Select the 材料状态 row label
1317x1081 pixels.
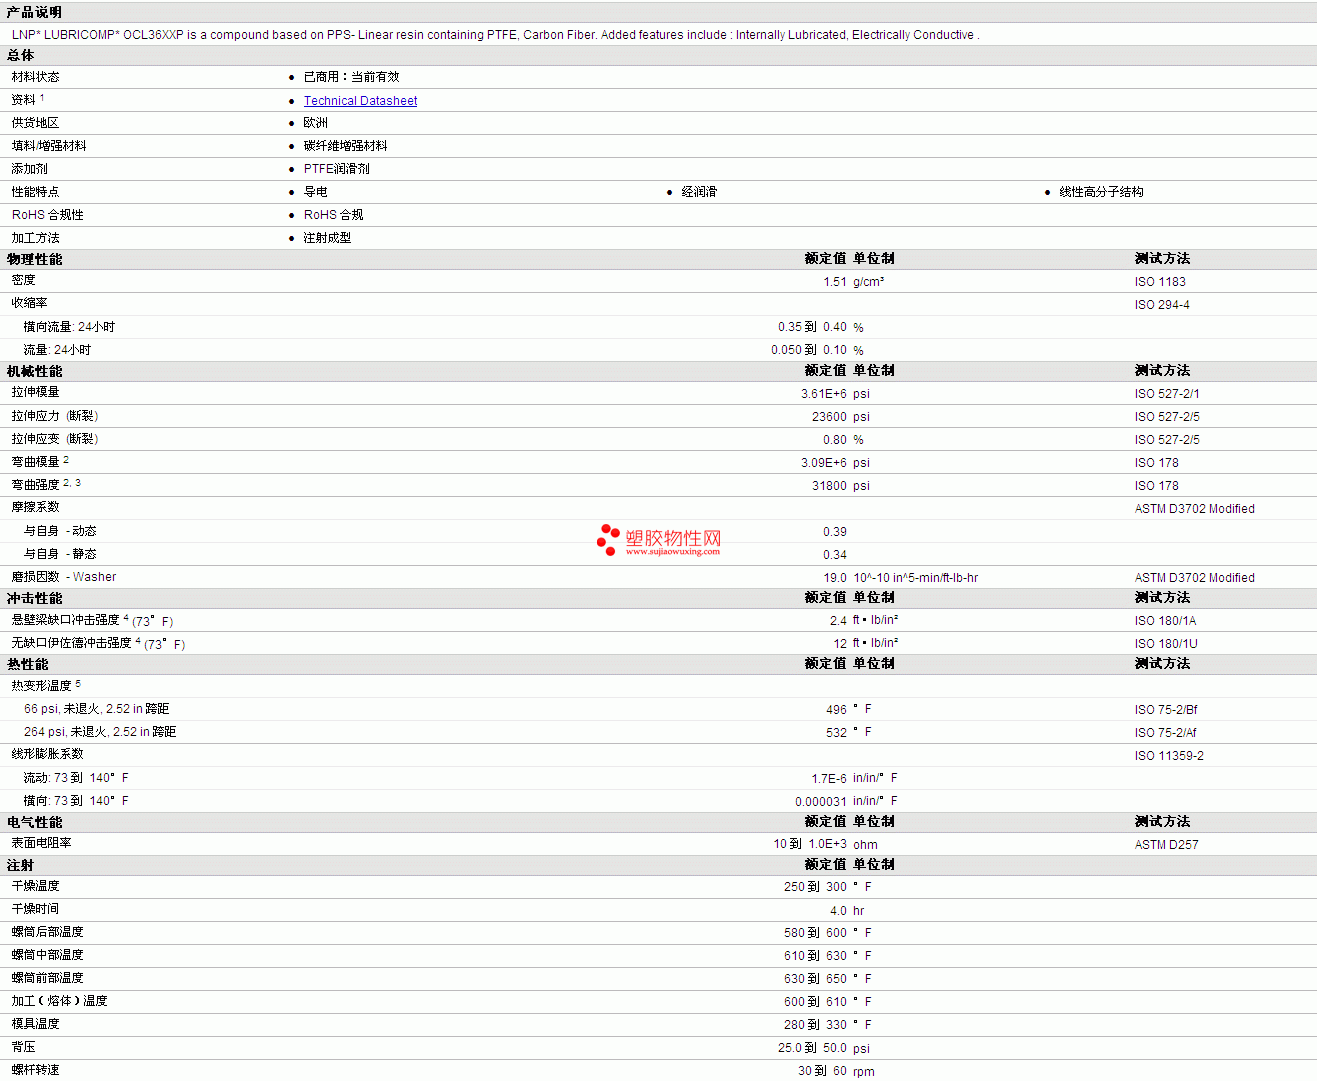pos(35,77)
